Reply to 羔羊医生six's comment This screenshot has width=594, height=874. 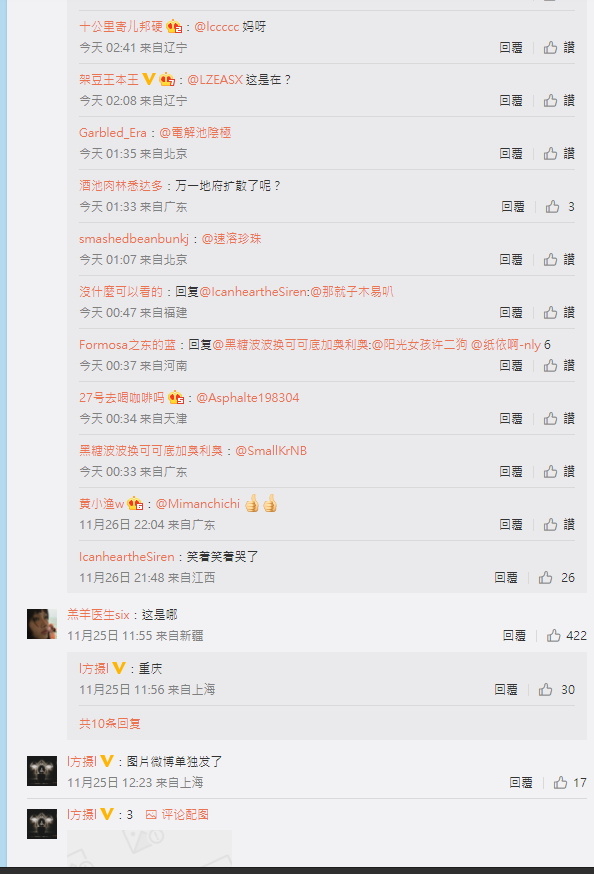pos(514,635)
